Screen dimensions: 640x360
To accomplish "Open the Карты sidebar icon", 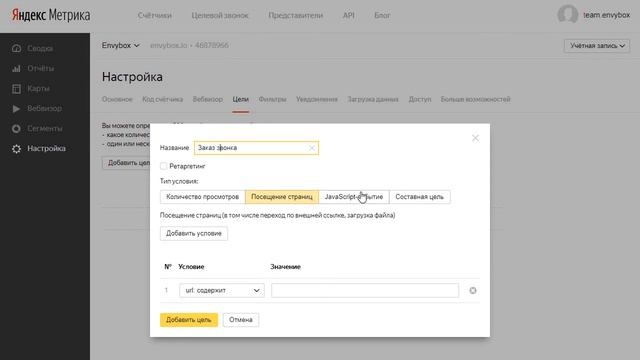I will pos(16,89).
